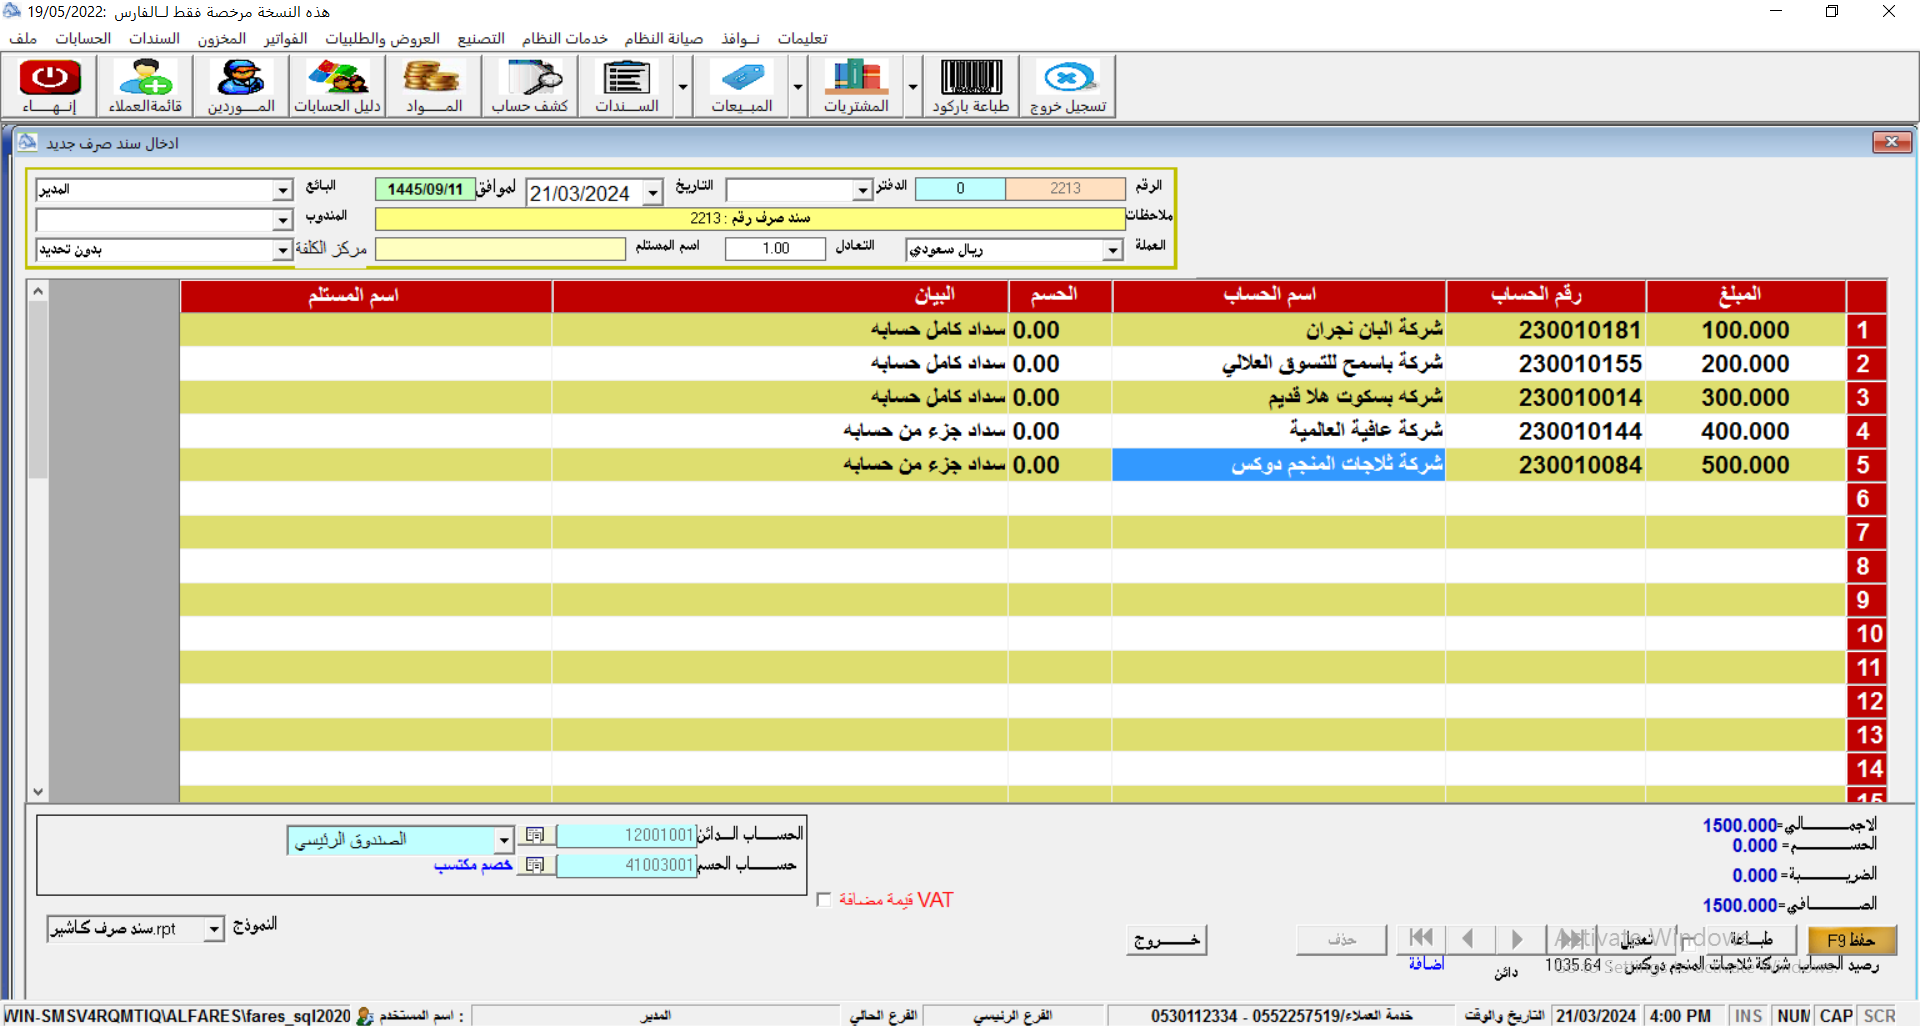The width and height of the screenshot is (1920, 1026).
Task: Click the exchange rate field showing 1.00
Action: [x=775, y=248]
